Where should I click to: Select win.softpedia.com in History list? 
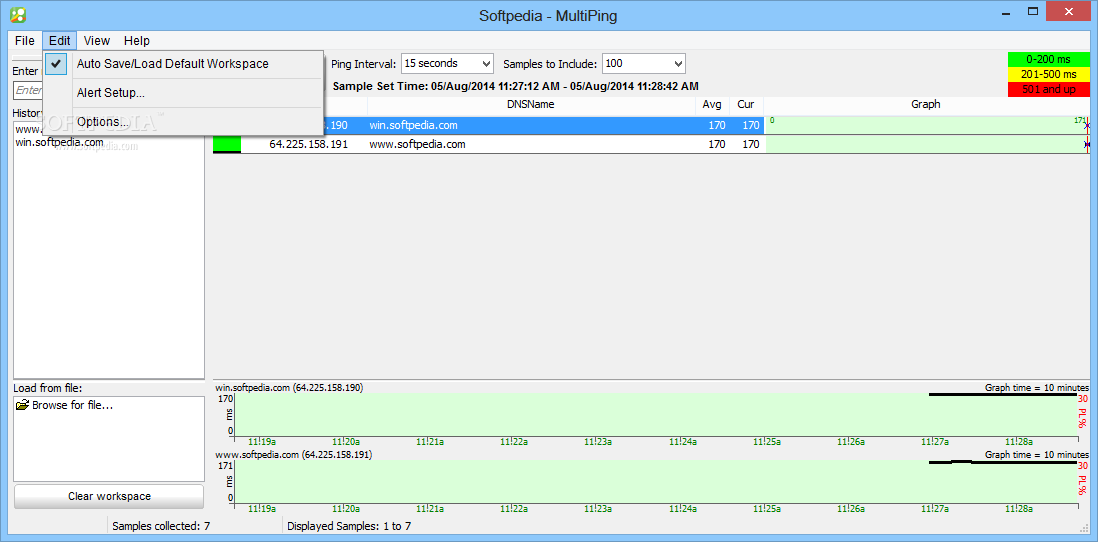coord(60,142)
